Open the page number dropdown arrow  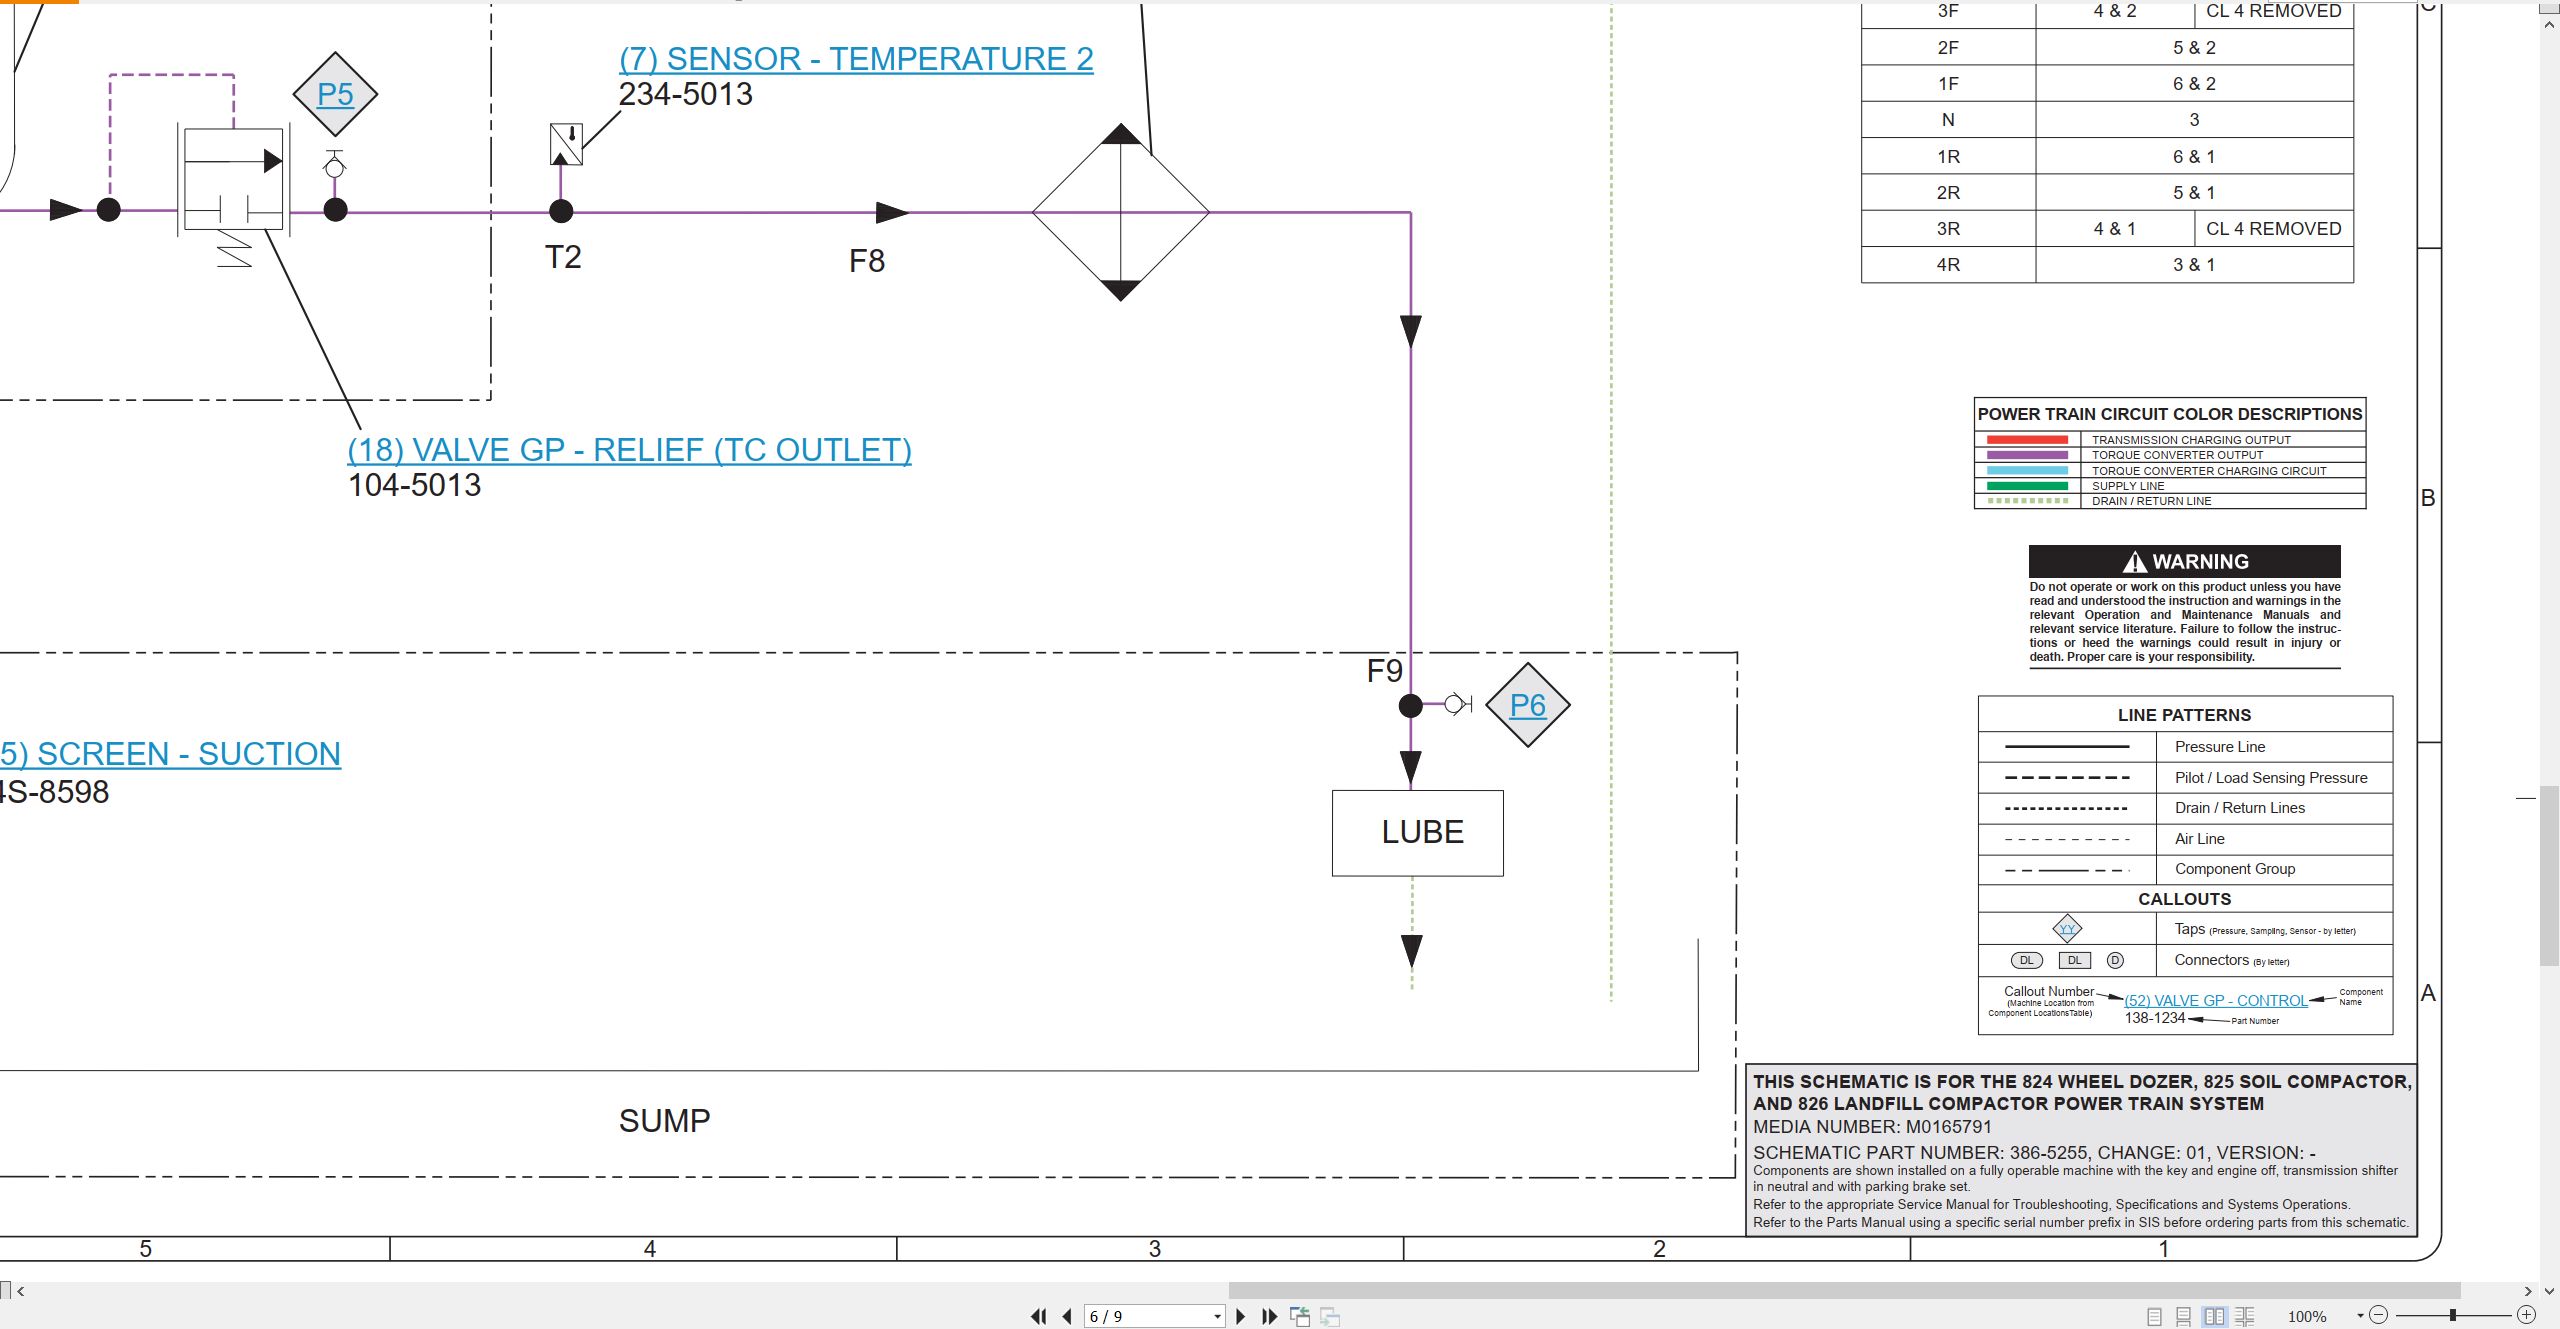click(1216, 1316)
